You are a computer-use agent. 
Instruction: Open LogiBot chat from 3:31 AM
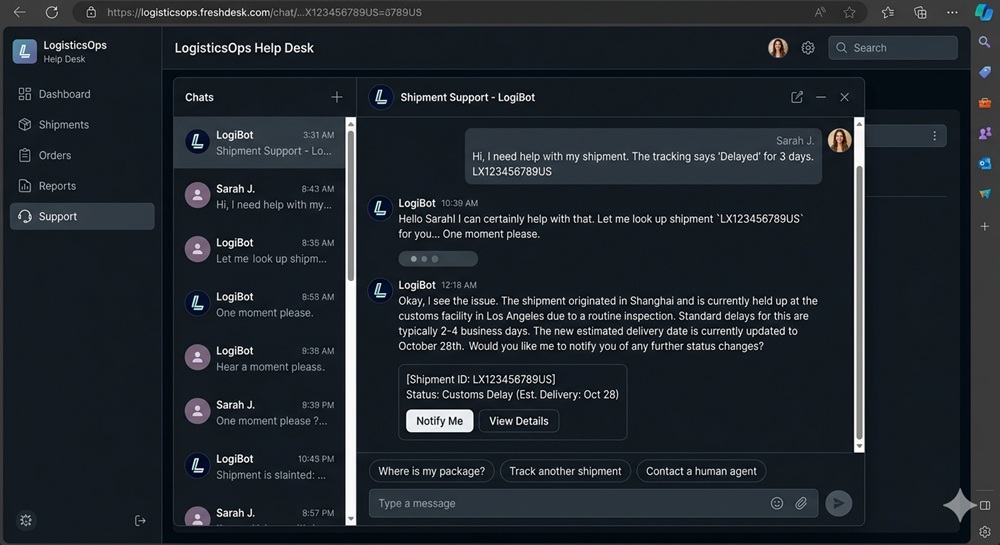pos(260,143)
